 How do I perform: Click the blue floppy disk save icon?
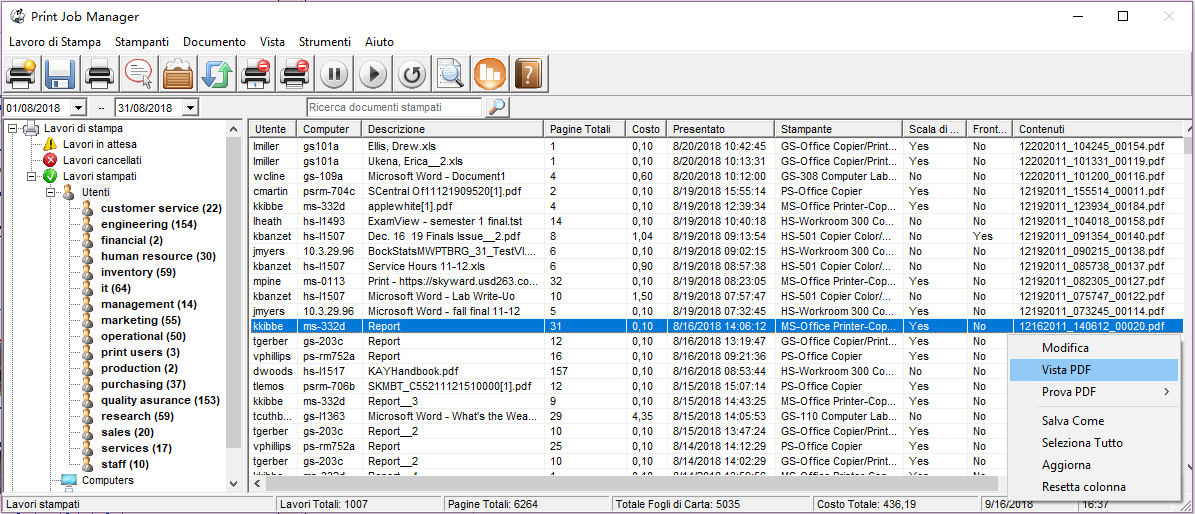pyautogui.click(x=60, y=75)
